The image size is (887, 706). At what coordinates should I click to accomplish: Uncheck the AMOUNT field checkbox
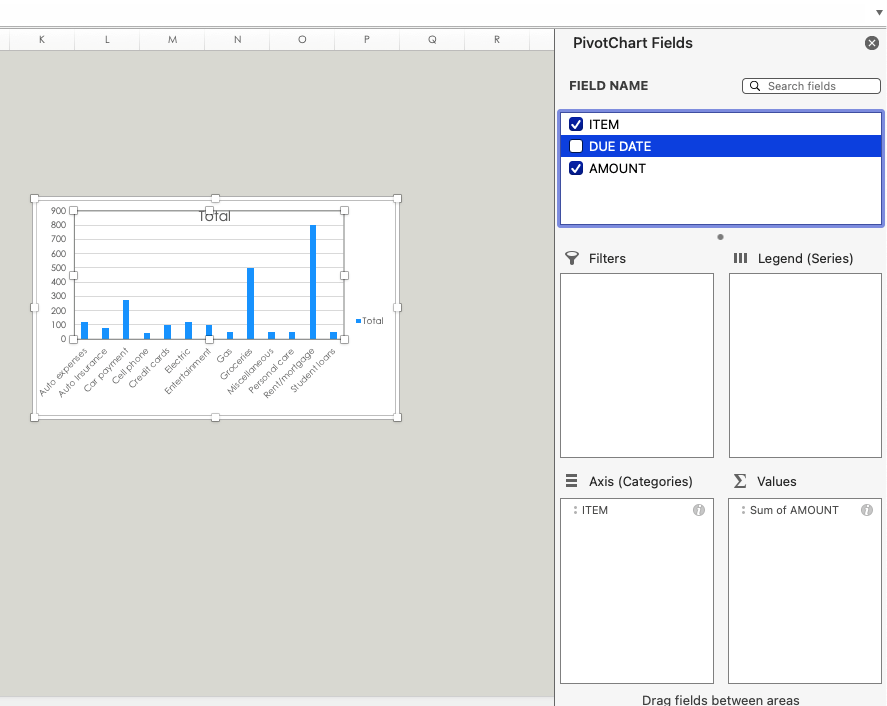[576, 168]
